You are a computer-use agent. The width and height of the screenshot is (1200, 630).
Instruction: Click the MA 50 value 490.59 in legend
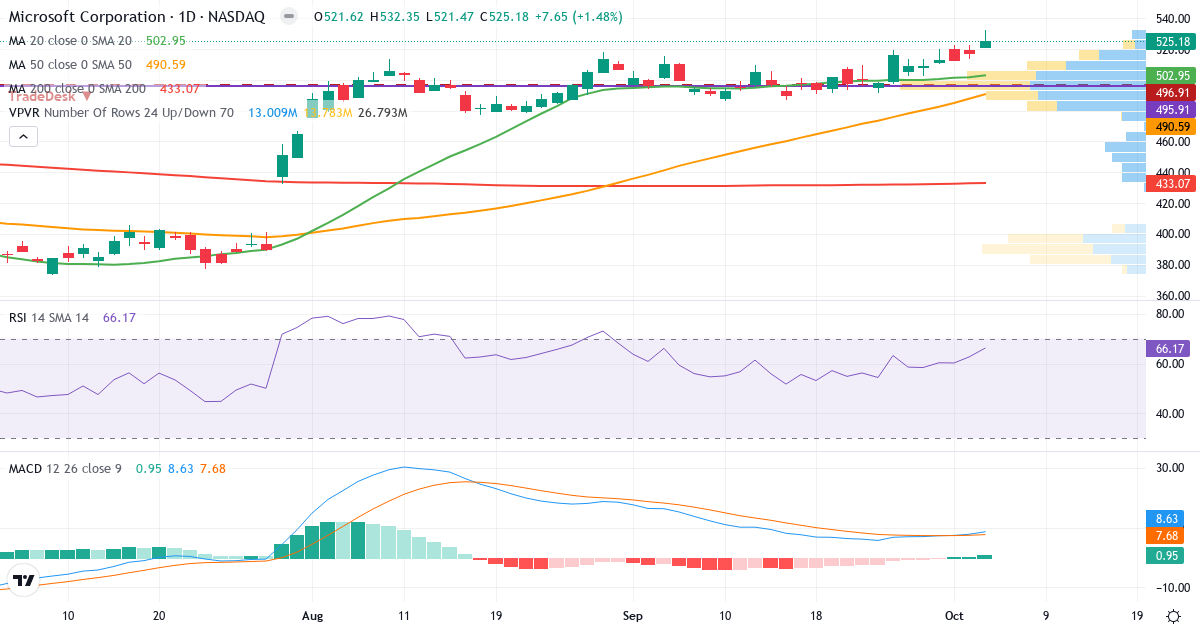(166, 65)
